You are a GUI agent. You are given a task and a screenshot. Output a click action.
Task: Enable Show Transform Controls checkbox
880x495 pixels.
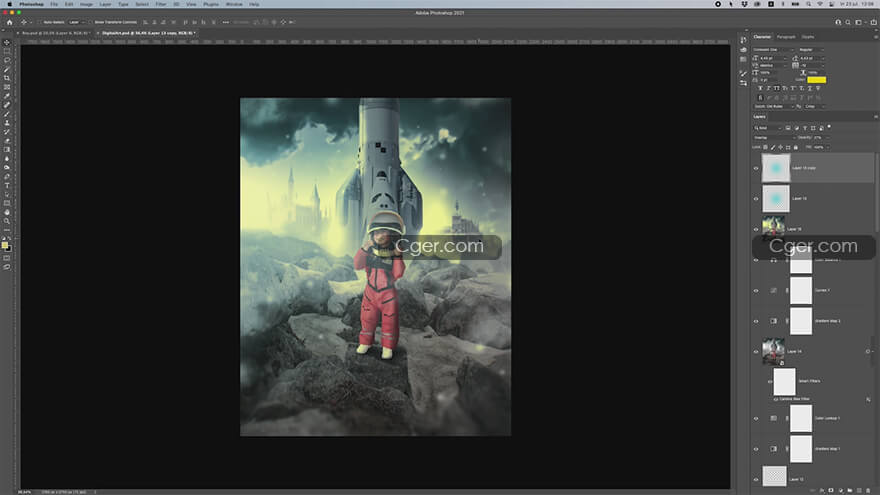pos(91,22)
